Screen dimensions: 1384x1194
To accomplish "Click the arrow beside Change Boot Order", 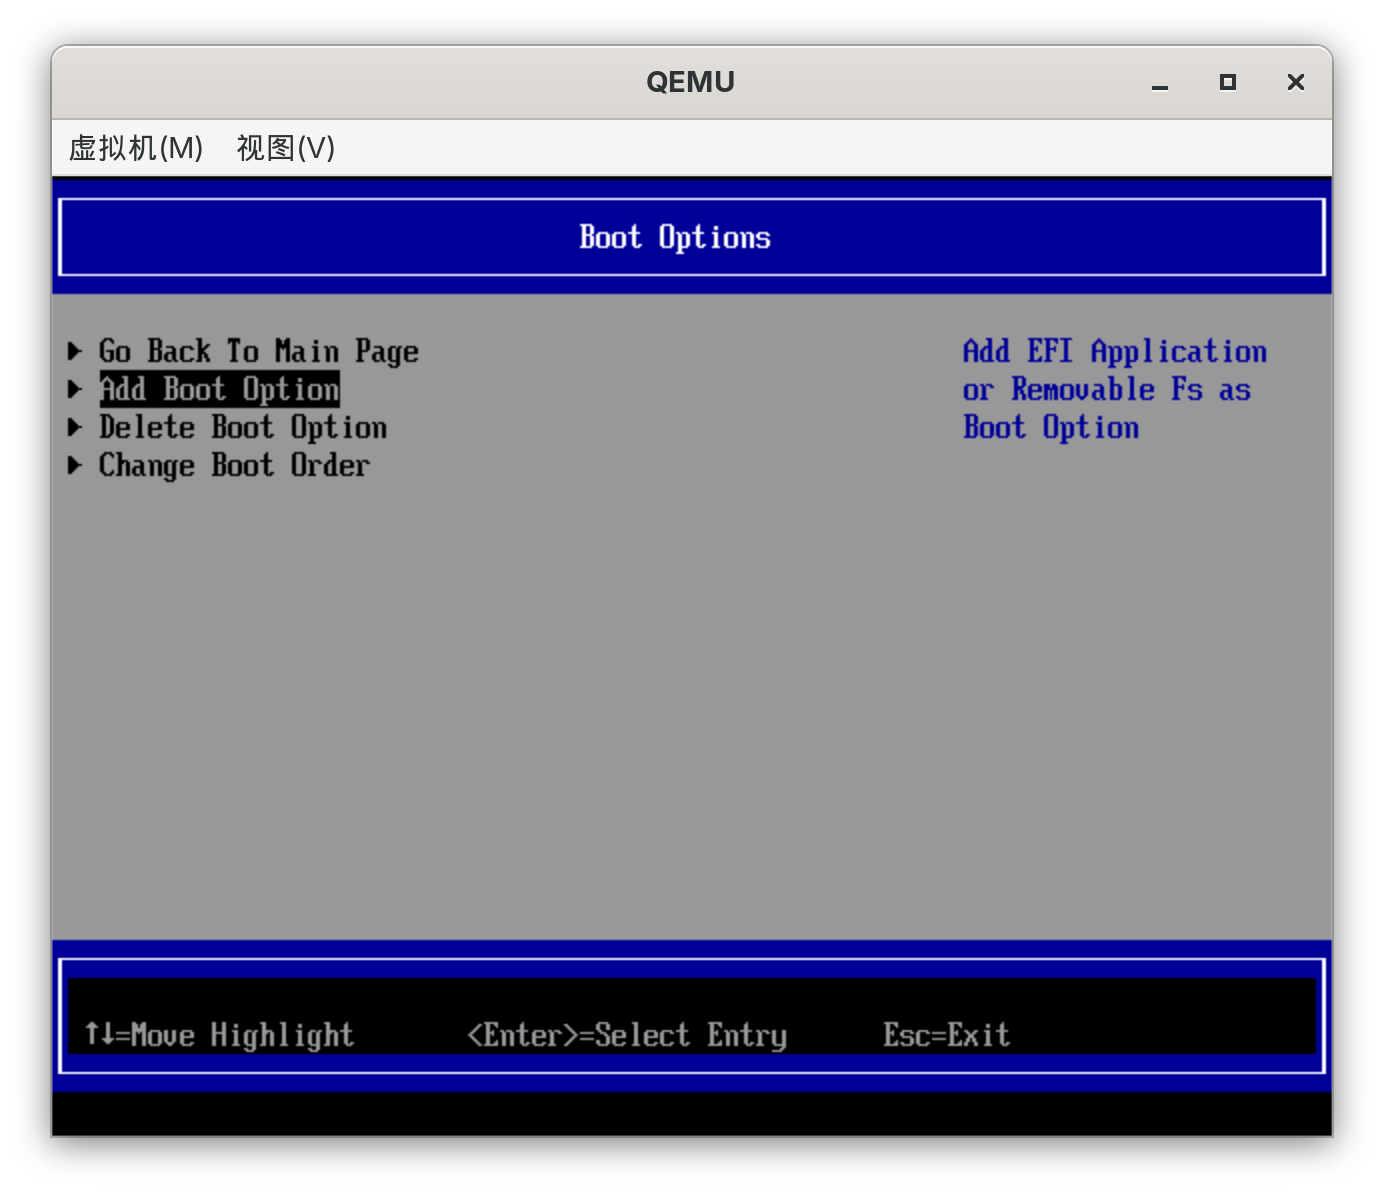I will pos(74,466).
